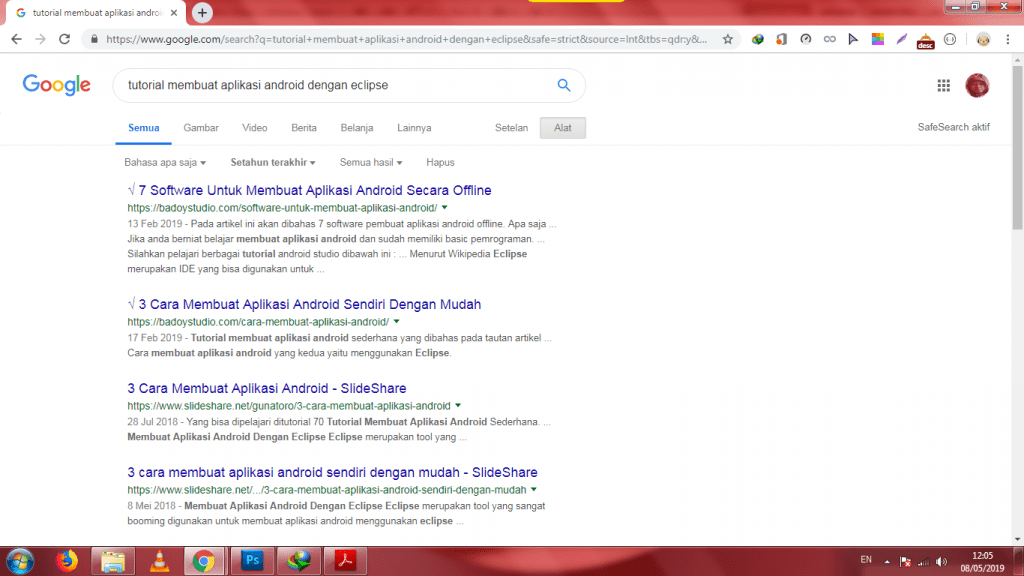Click the page vertical scrollbar

tap(1017, 146)
